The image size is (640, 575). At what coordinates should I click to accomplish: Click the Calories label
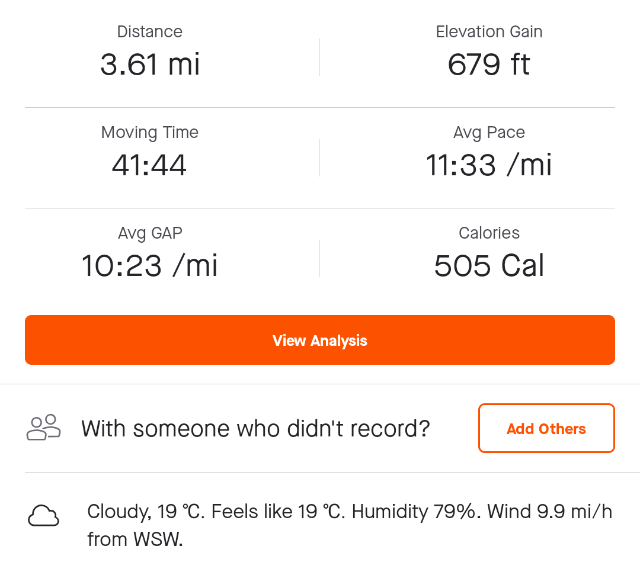[x=489, y=233]
